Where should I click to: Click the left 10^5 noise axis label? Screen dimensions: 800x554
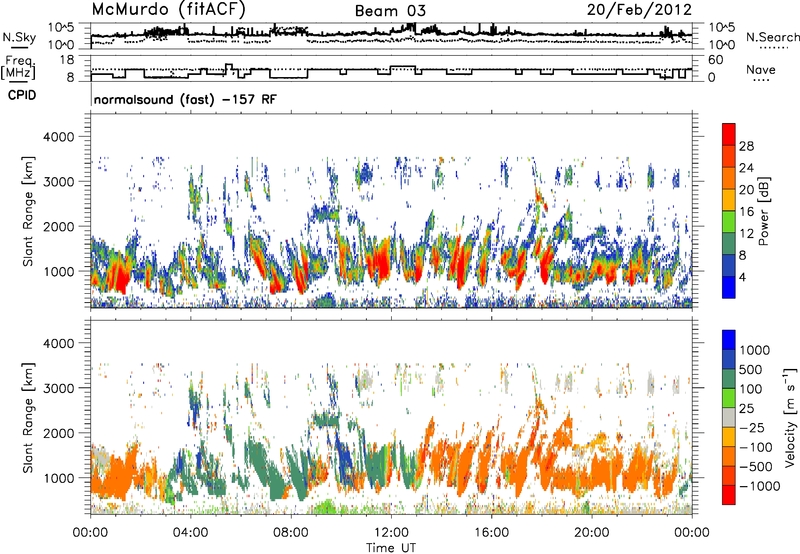tap(62, 27)
